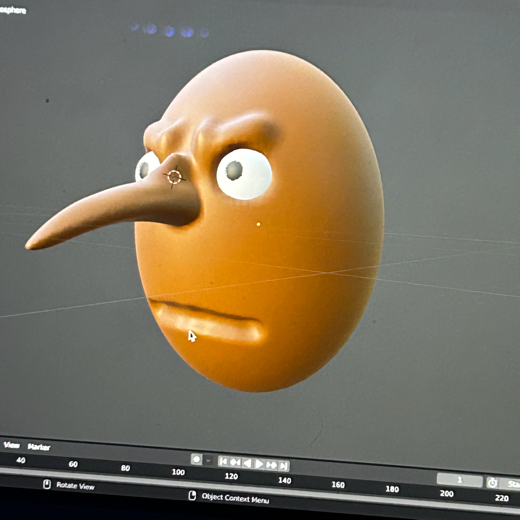The height and width of the screenshot is (520, 520).
Task: Open the timeline Marker menu
Action: (x=39, y=447)
